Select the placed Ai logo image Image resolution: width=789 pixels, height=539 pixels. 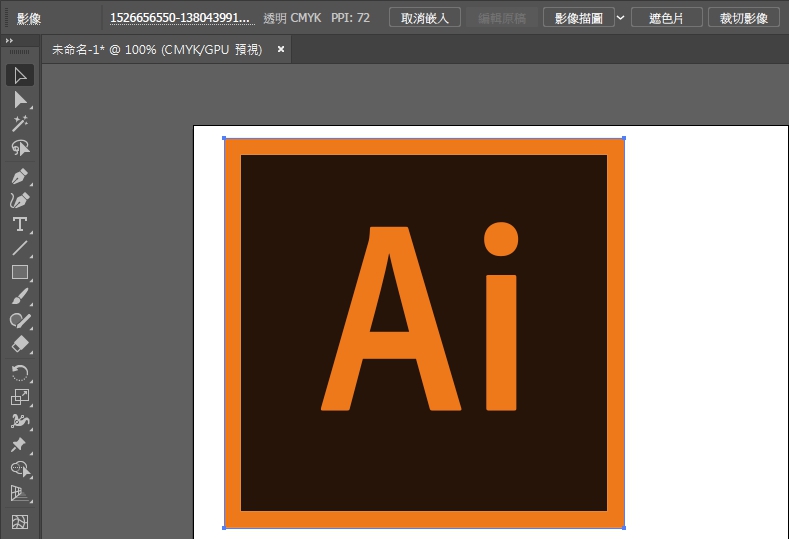424,333
